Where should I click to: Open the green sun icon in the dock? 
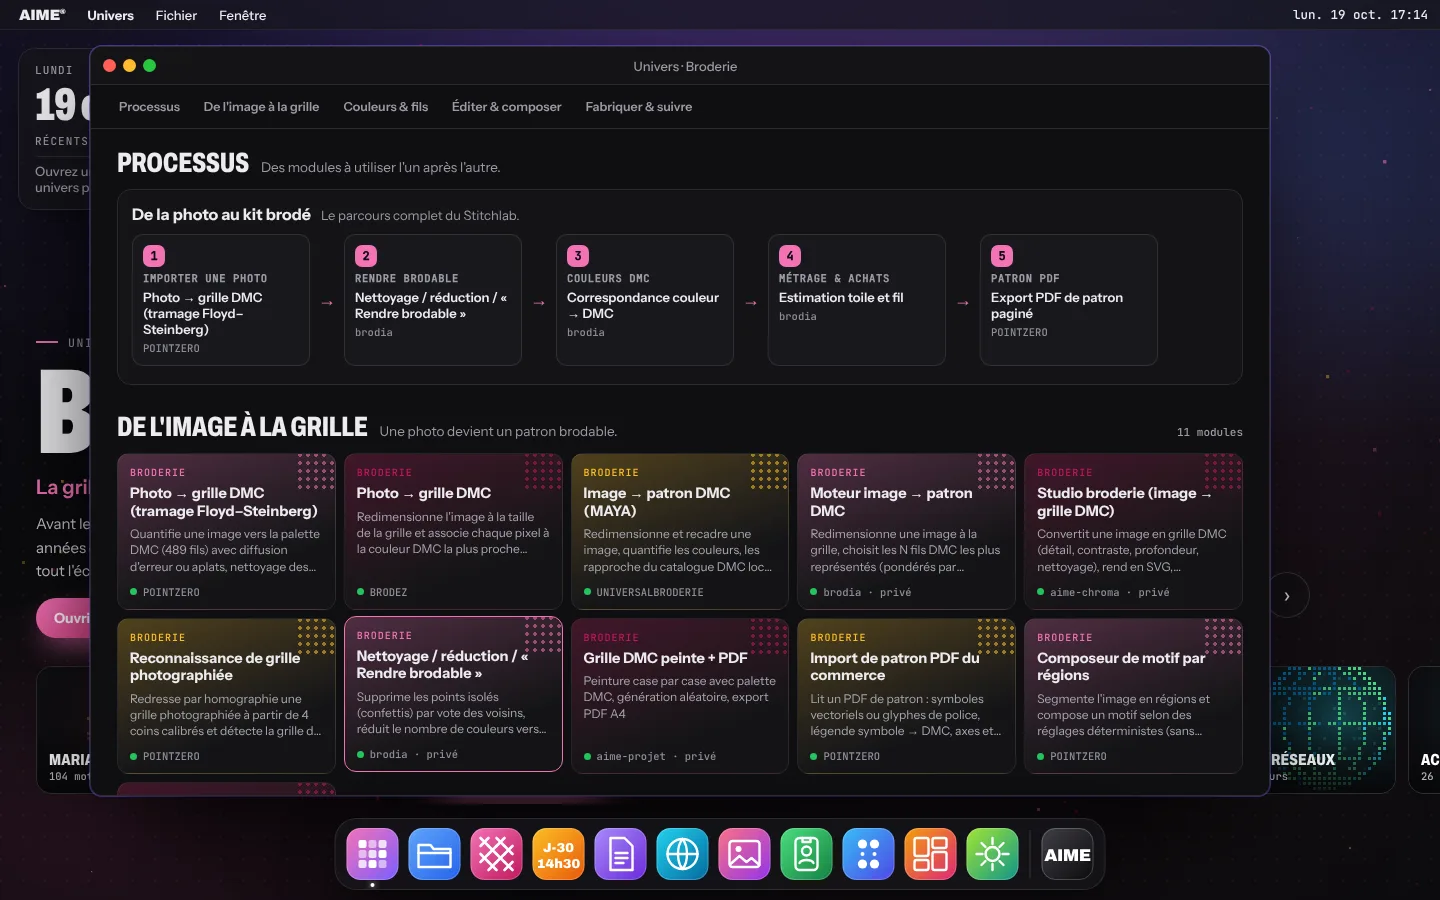pyautogui.click(x=992, y=855)
